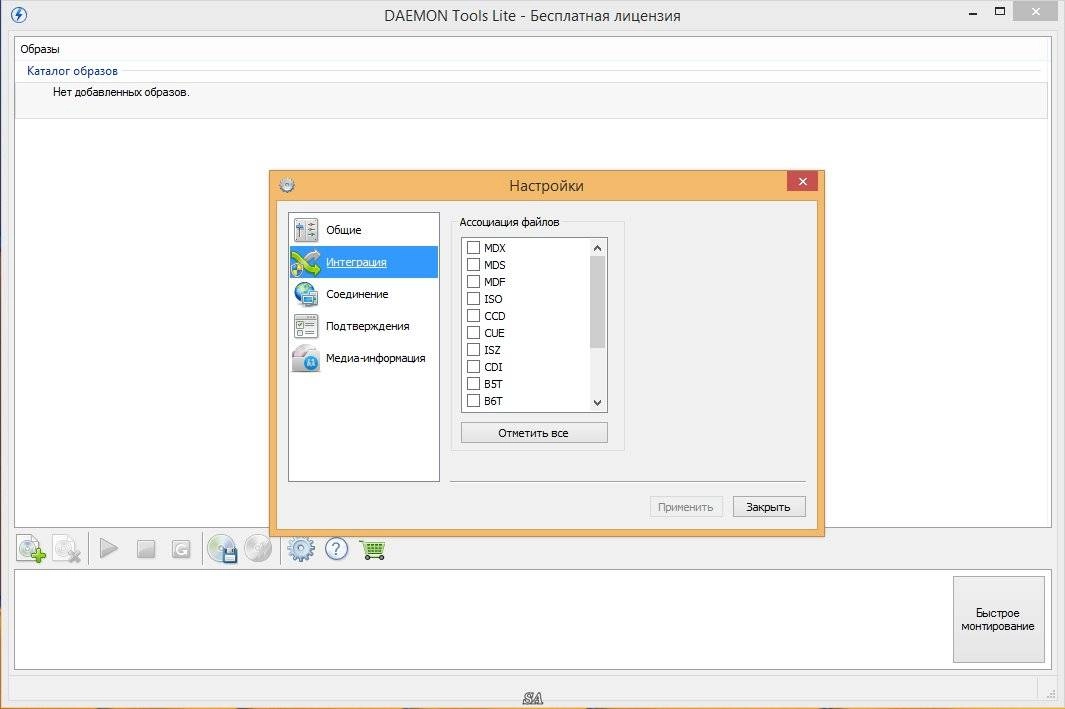The image size is (1065, 709).
Task: Open Preferences with the gear icon
Action: tap(301, 549)
